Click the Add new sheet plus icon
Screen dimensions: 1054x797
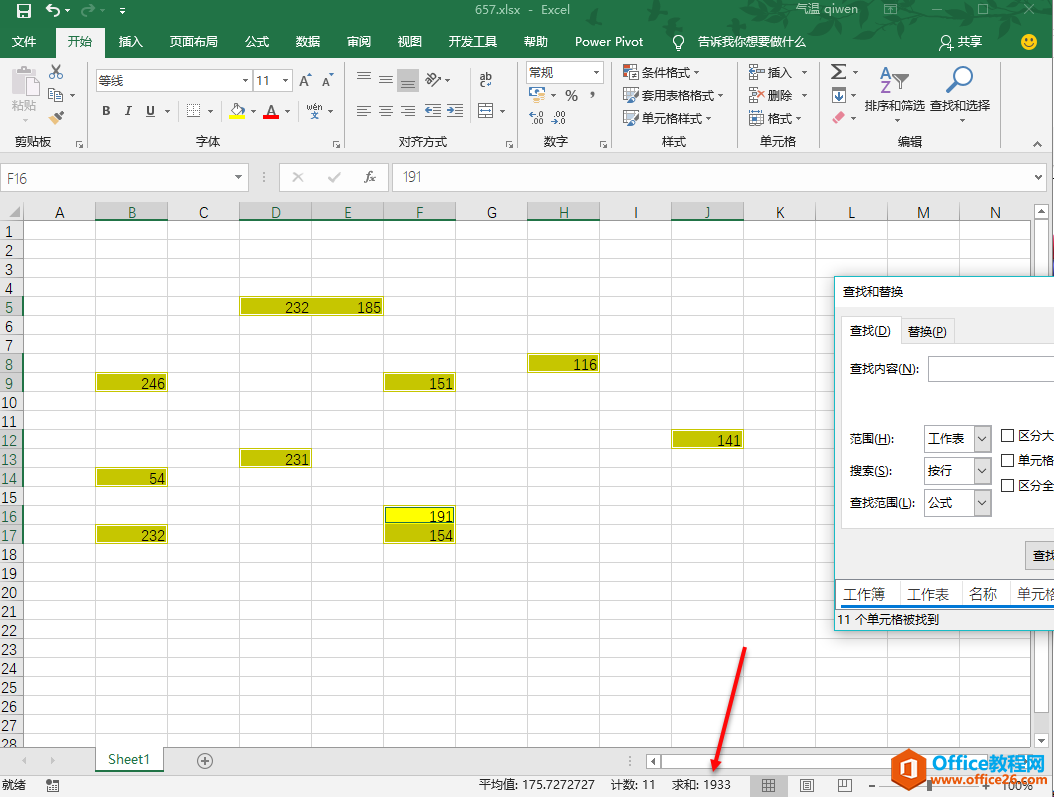(x=205, y=761)
